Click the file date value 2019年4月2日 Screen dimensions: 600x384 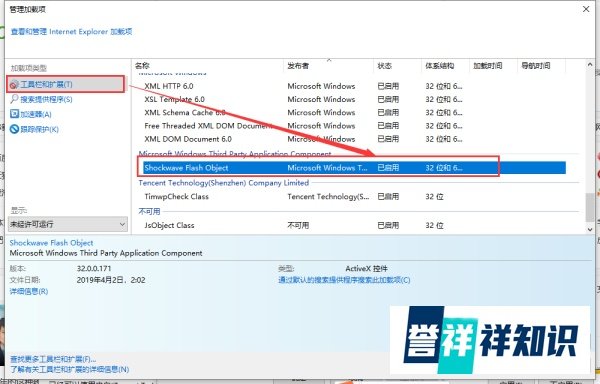coord(111,280)
